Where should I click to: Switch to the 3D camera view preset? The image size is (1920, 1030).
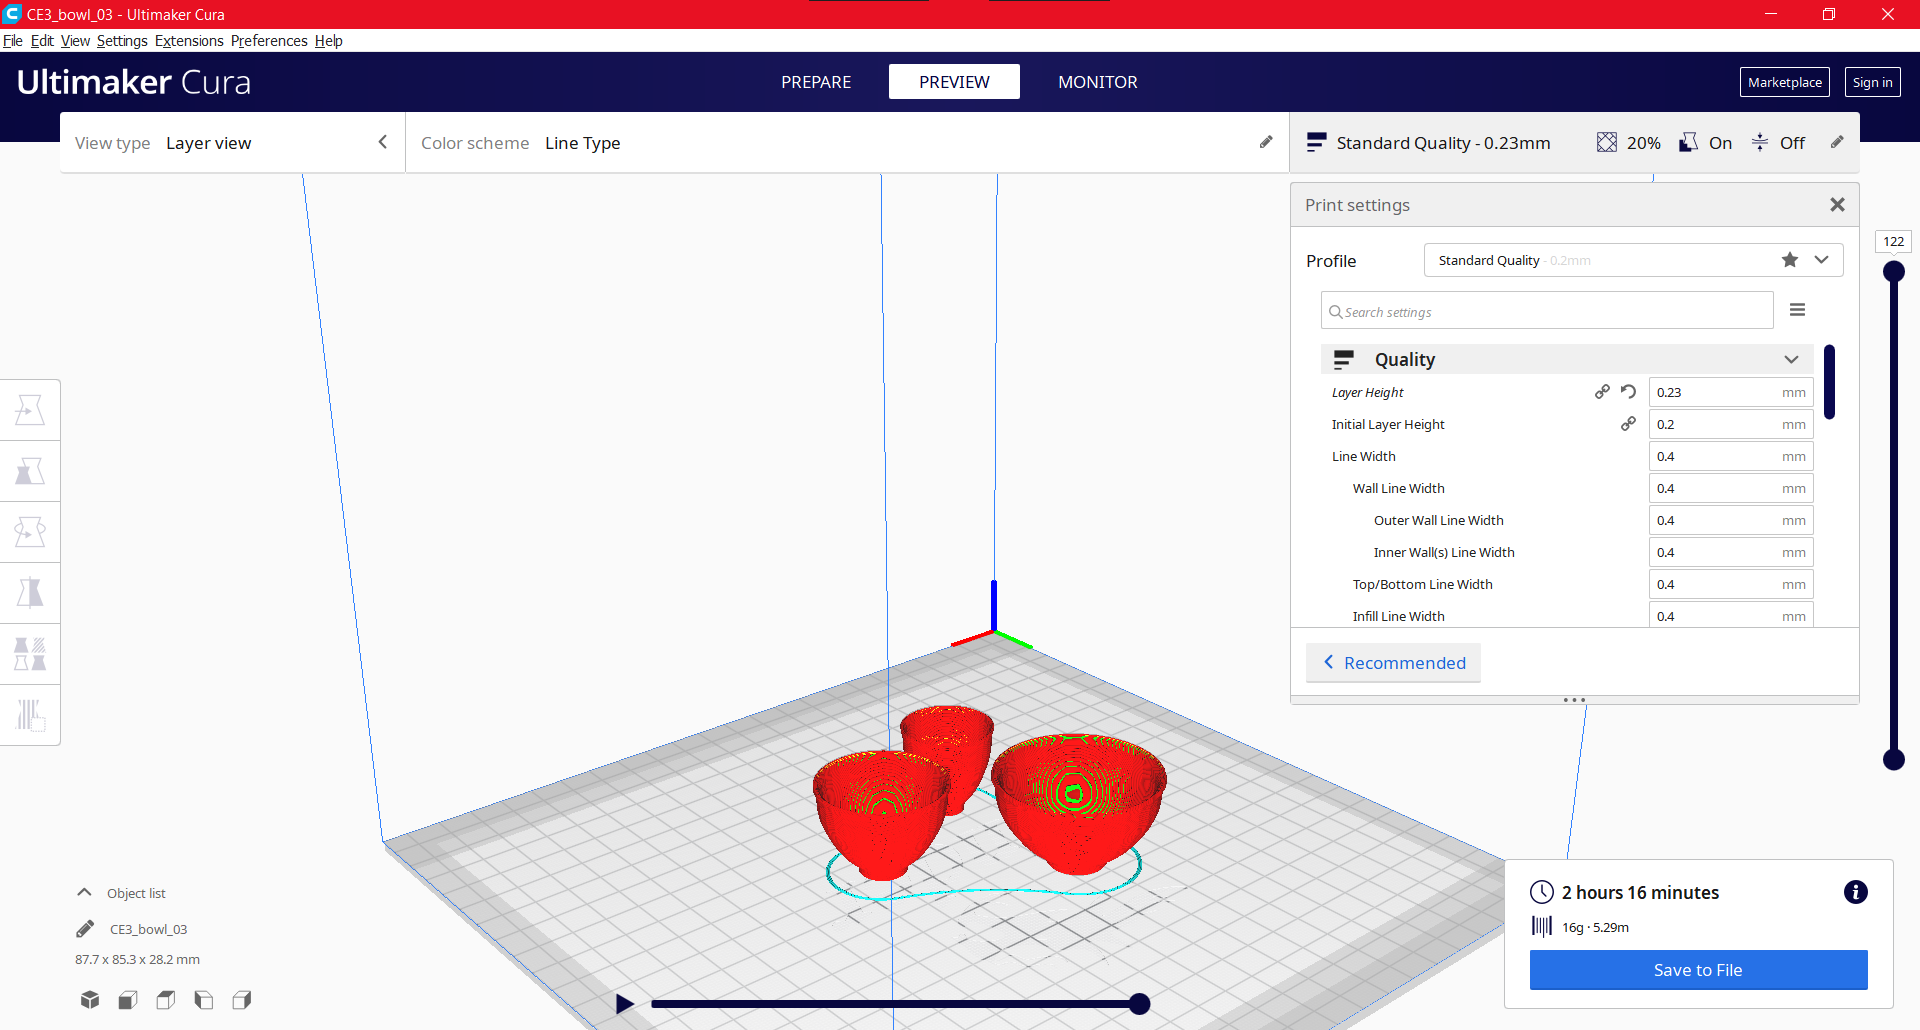pos(89,999)
